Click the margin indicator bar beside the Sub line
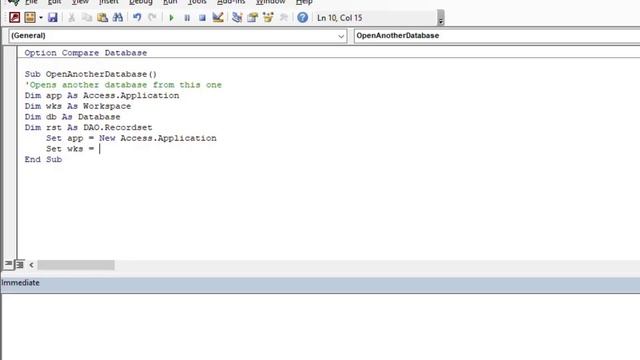 10,74
